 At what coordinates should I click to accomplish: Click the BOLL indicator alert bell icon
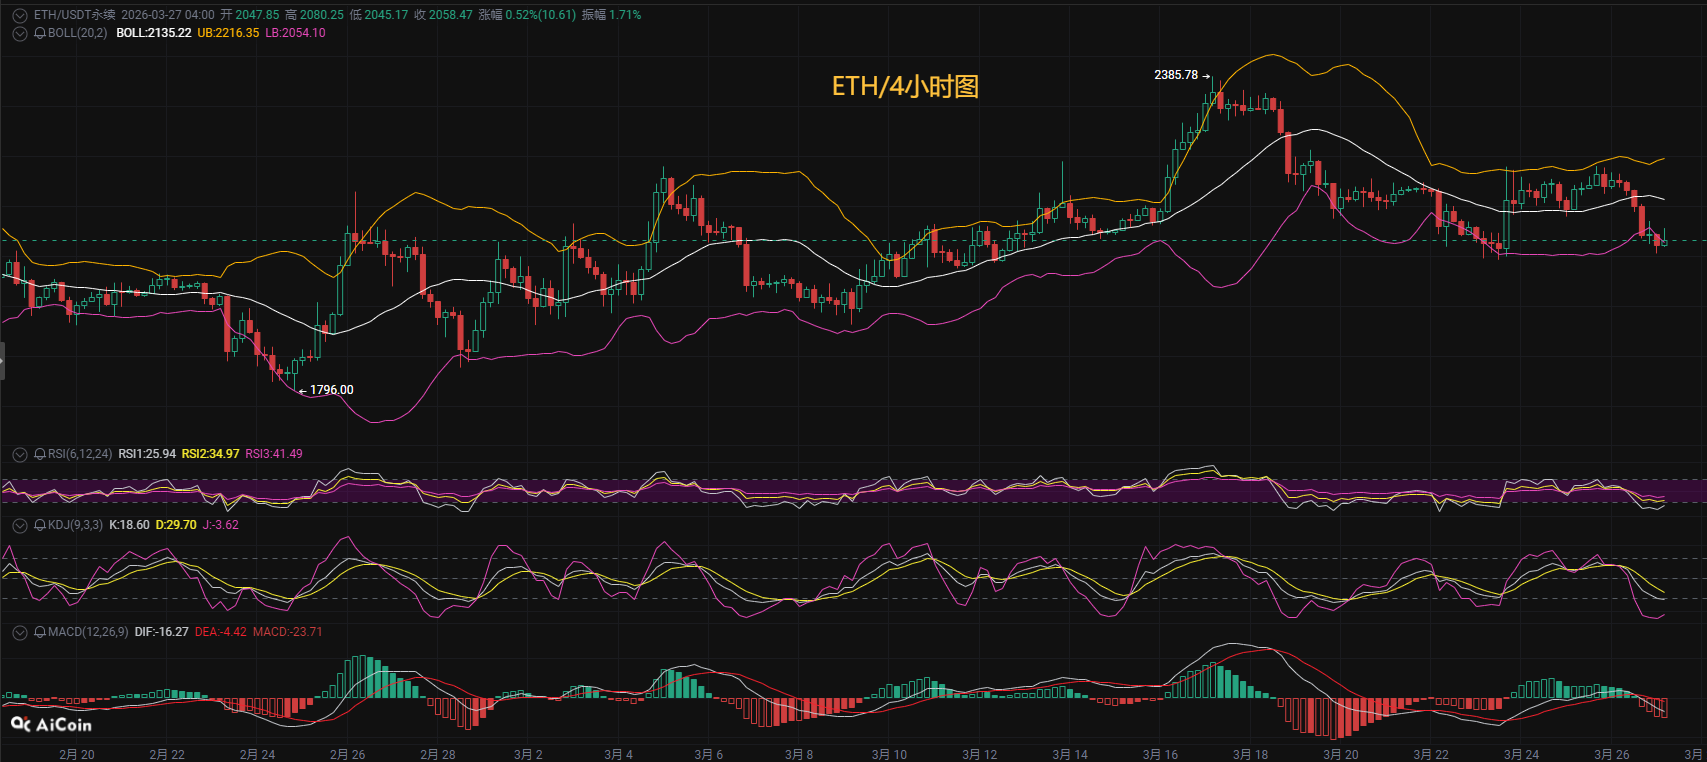coord(40,33)
